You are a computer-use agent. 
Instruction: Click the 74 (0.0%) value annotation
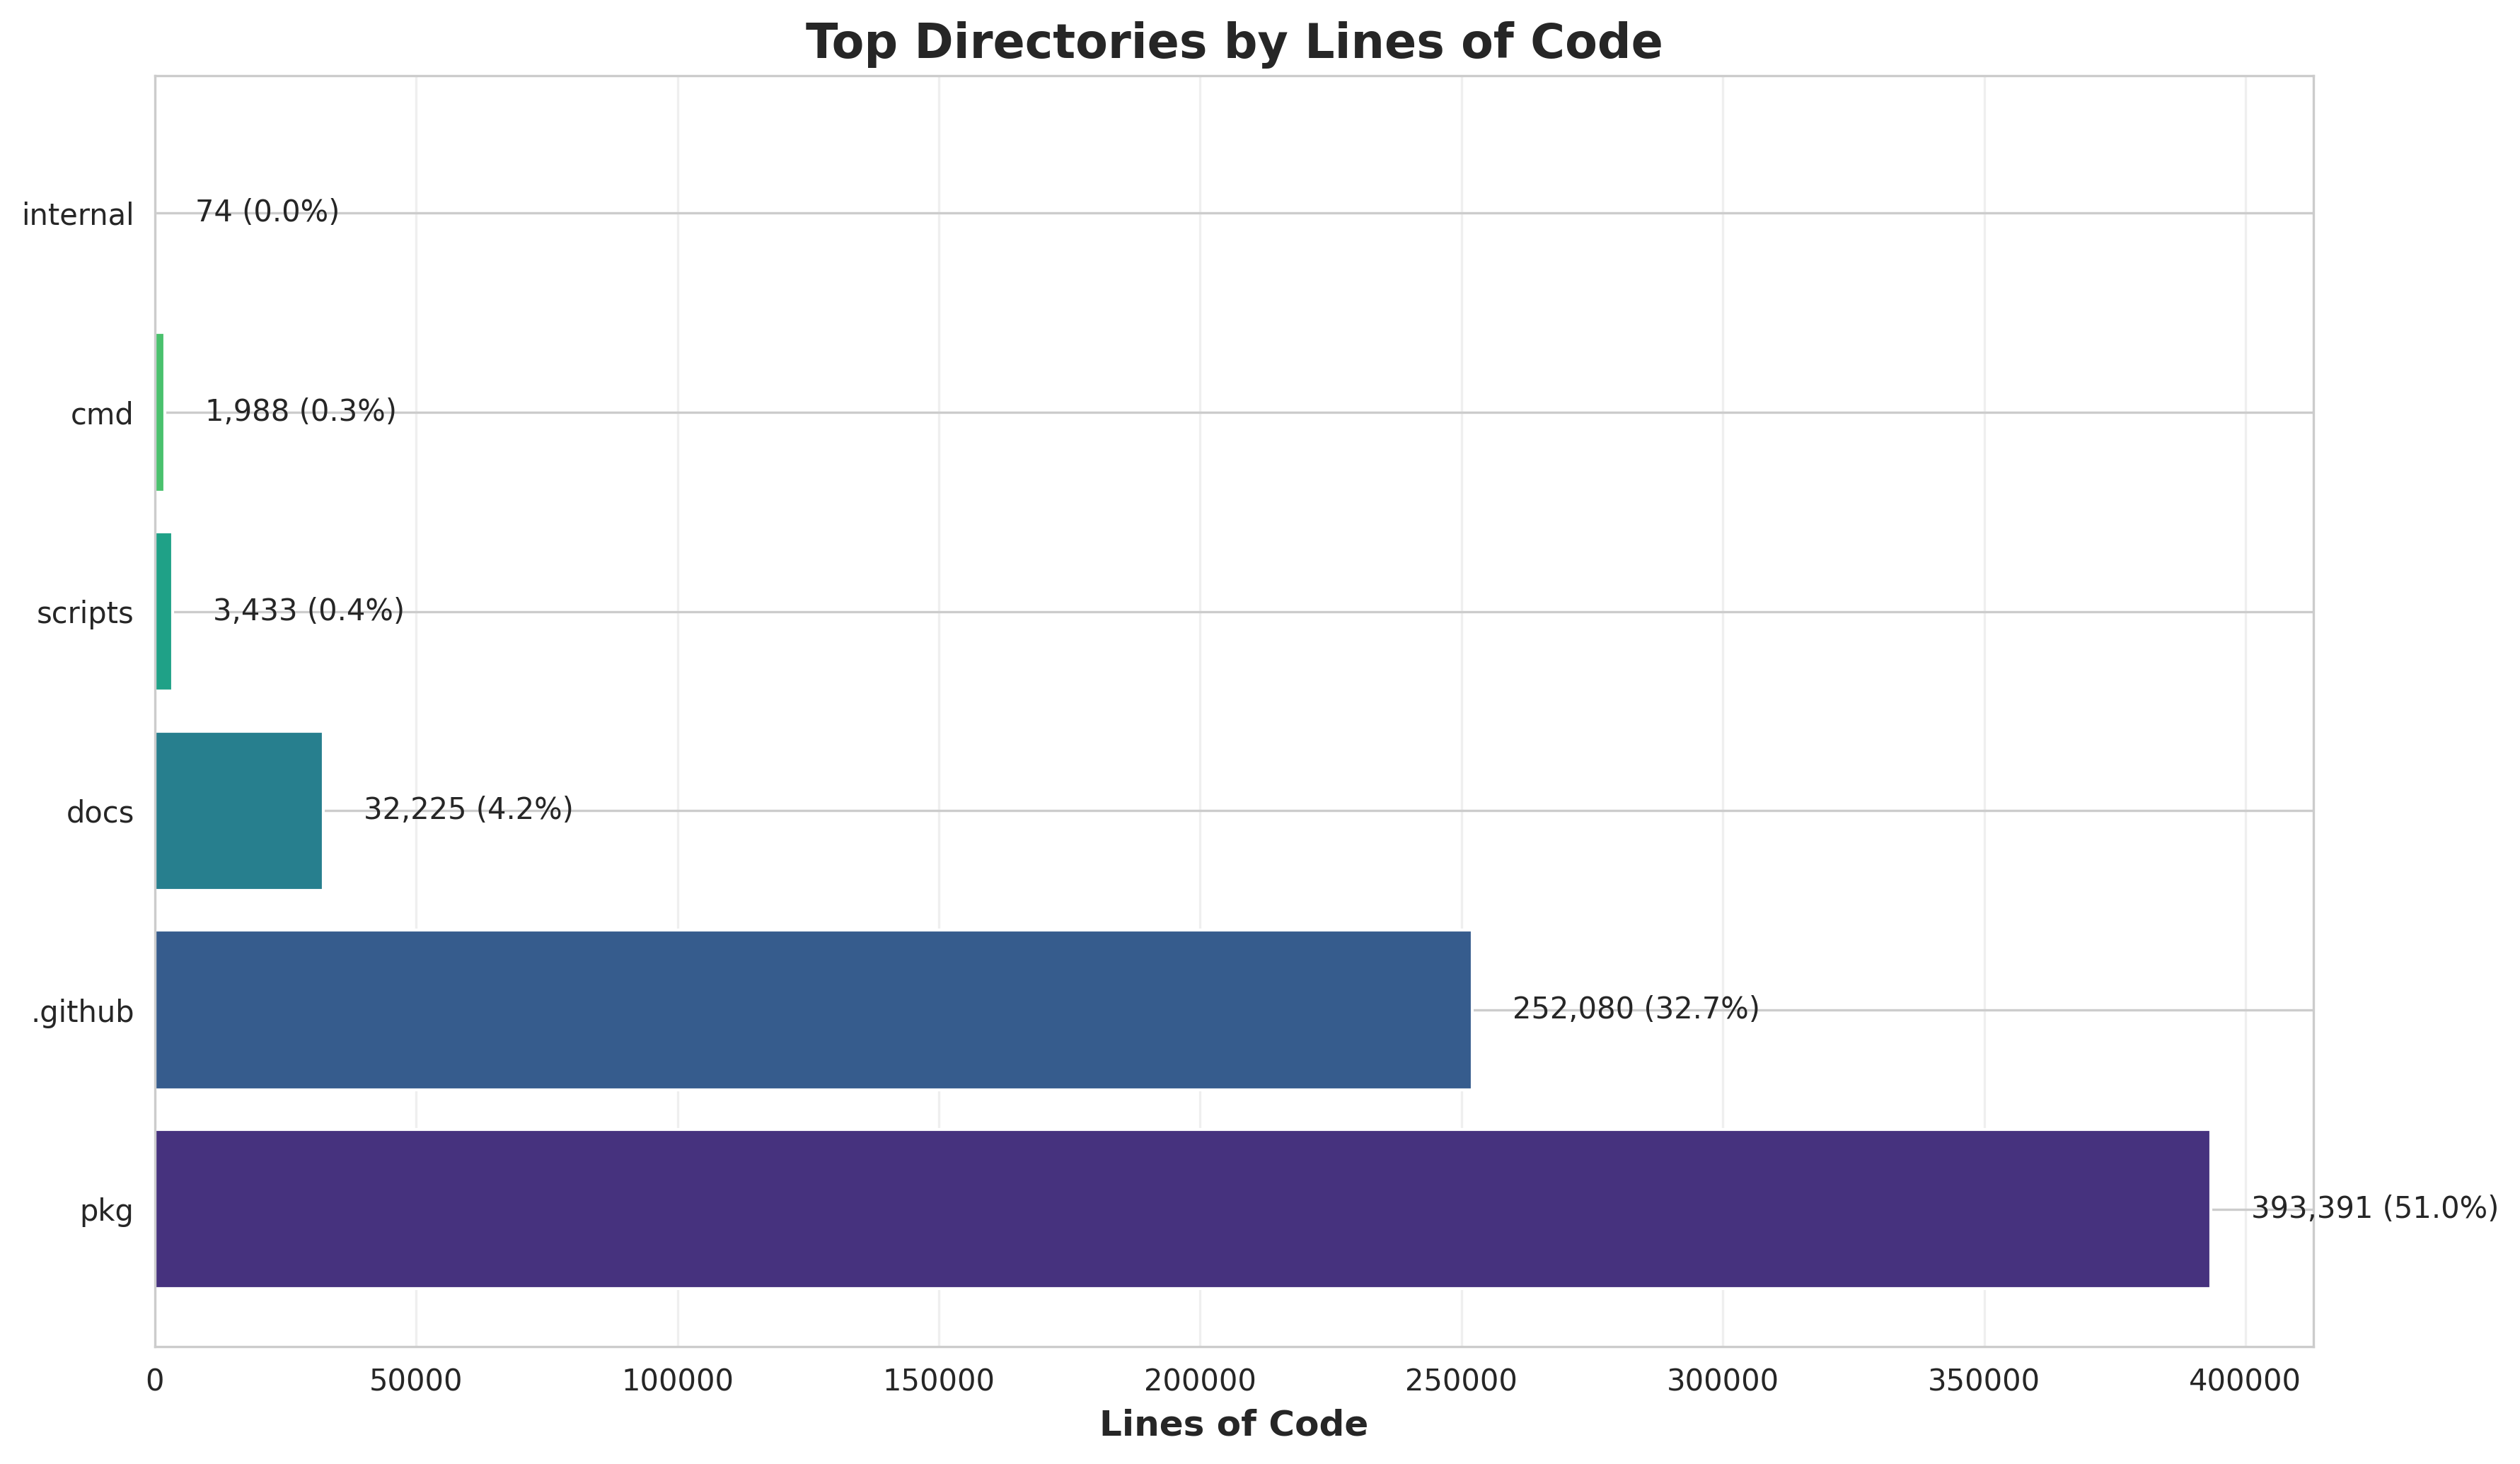tap(267, 212)
